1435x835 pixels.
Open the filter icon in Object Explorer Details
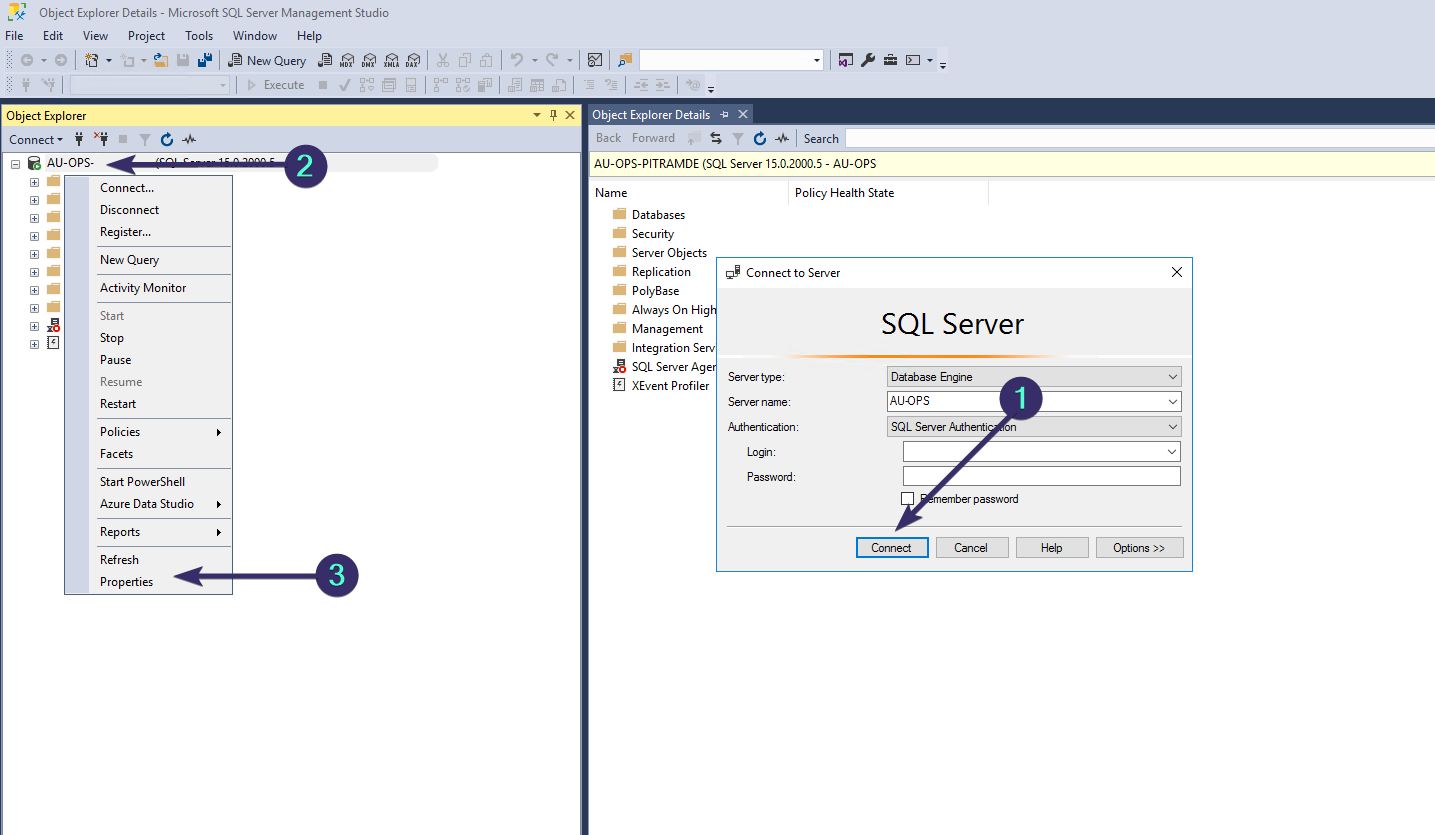tap(737, 138)
